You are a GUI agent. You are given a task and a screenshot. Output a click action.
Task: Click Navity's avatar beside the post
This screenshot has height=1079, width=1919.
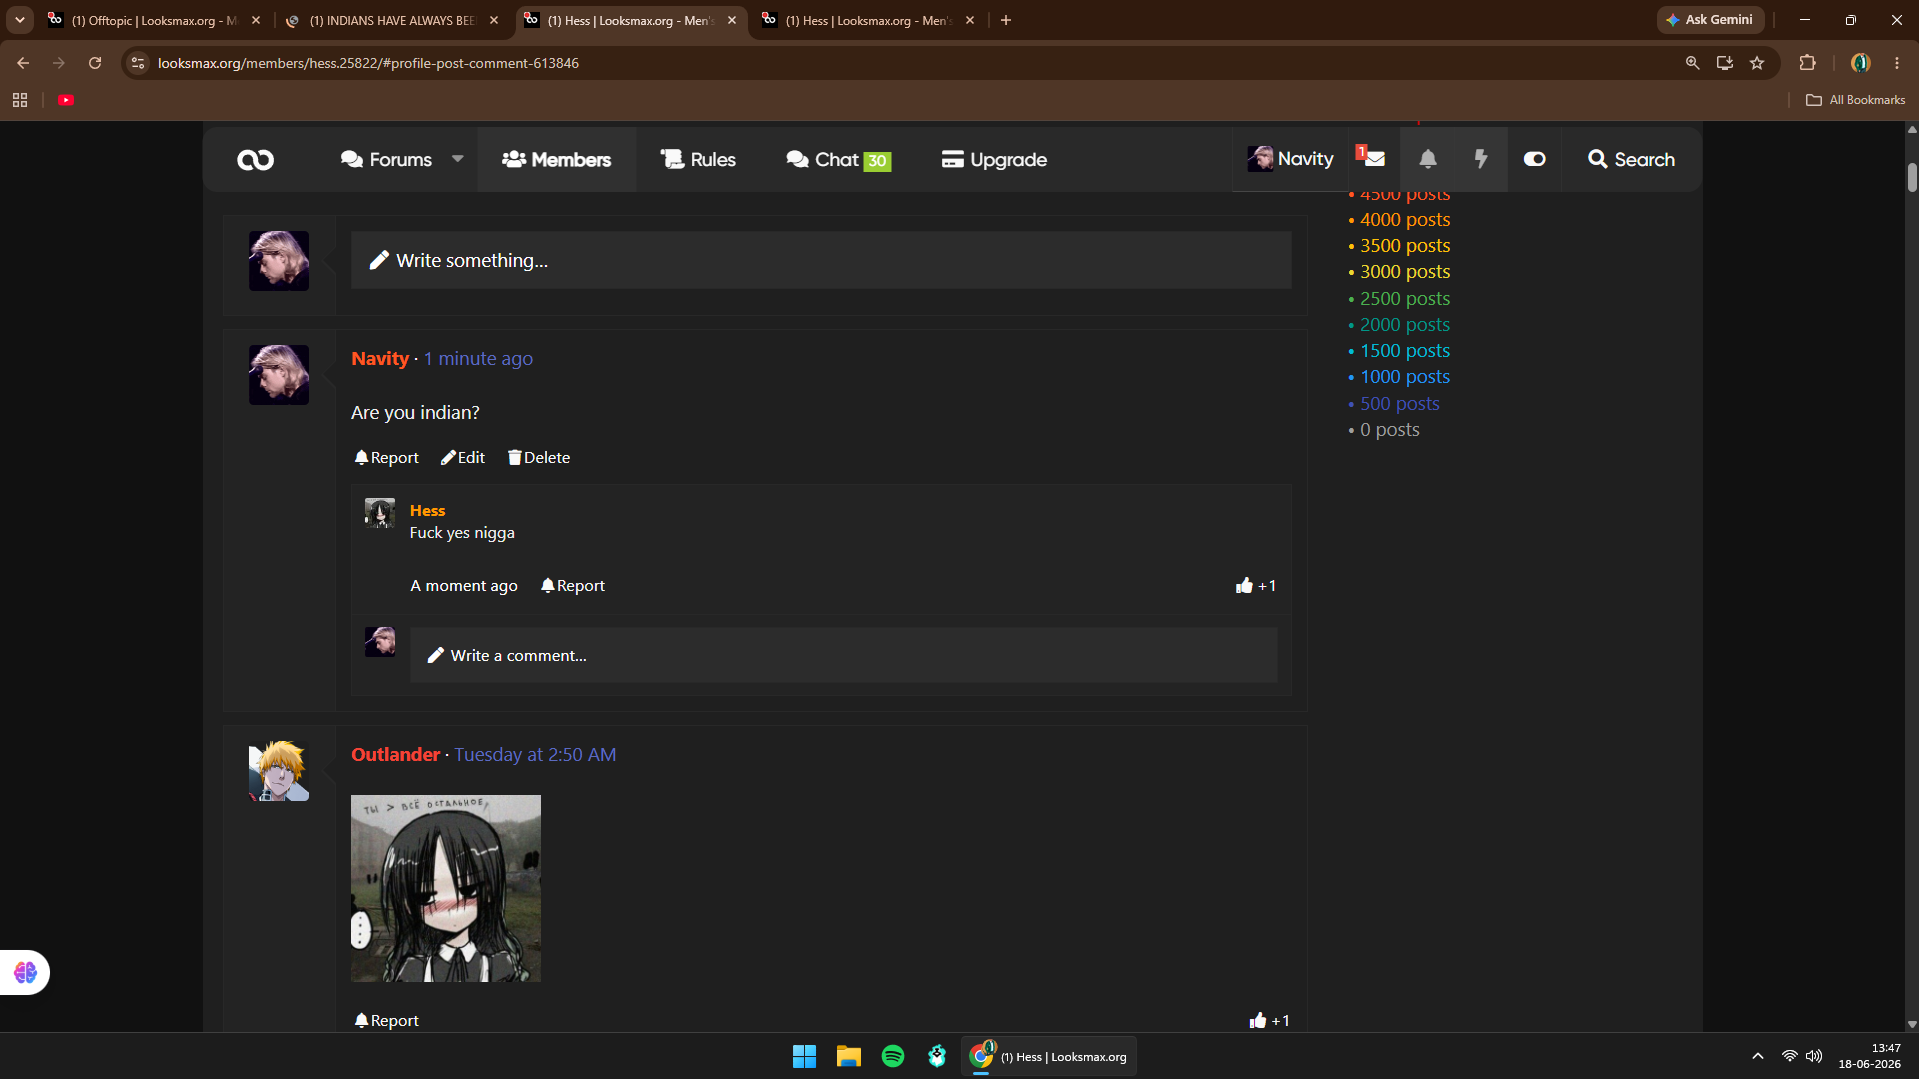coord(279,375)
